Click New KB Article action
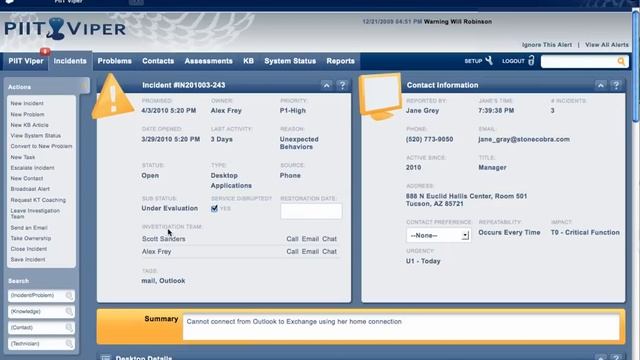Image resolution: width=640 pixels, height=360 pixels. pos(29,125)
